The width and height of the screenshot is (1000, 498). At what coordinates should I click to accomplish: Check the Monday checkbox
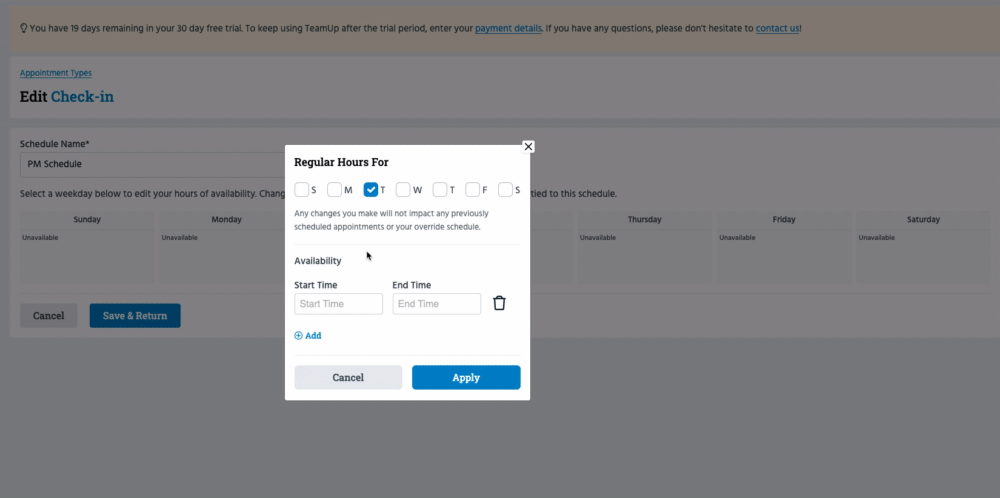click(335, 190)
